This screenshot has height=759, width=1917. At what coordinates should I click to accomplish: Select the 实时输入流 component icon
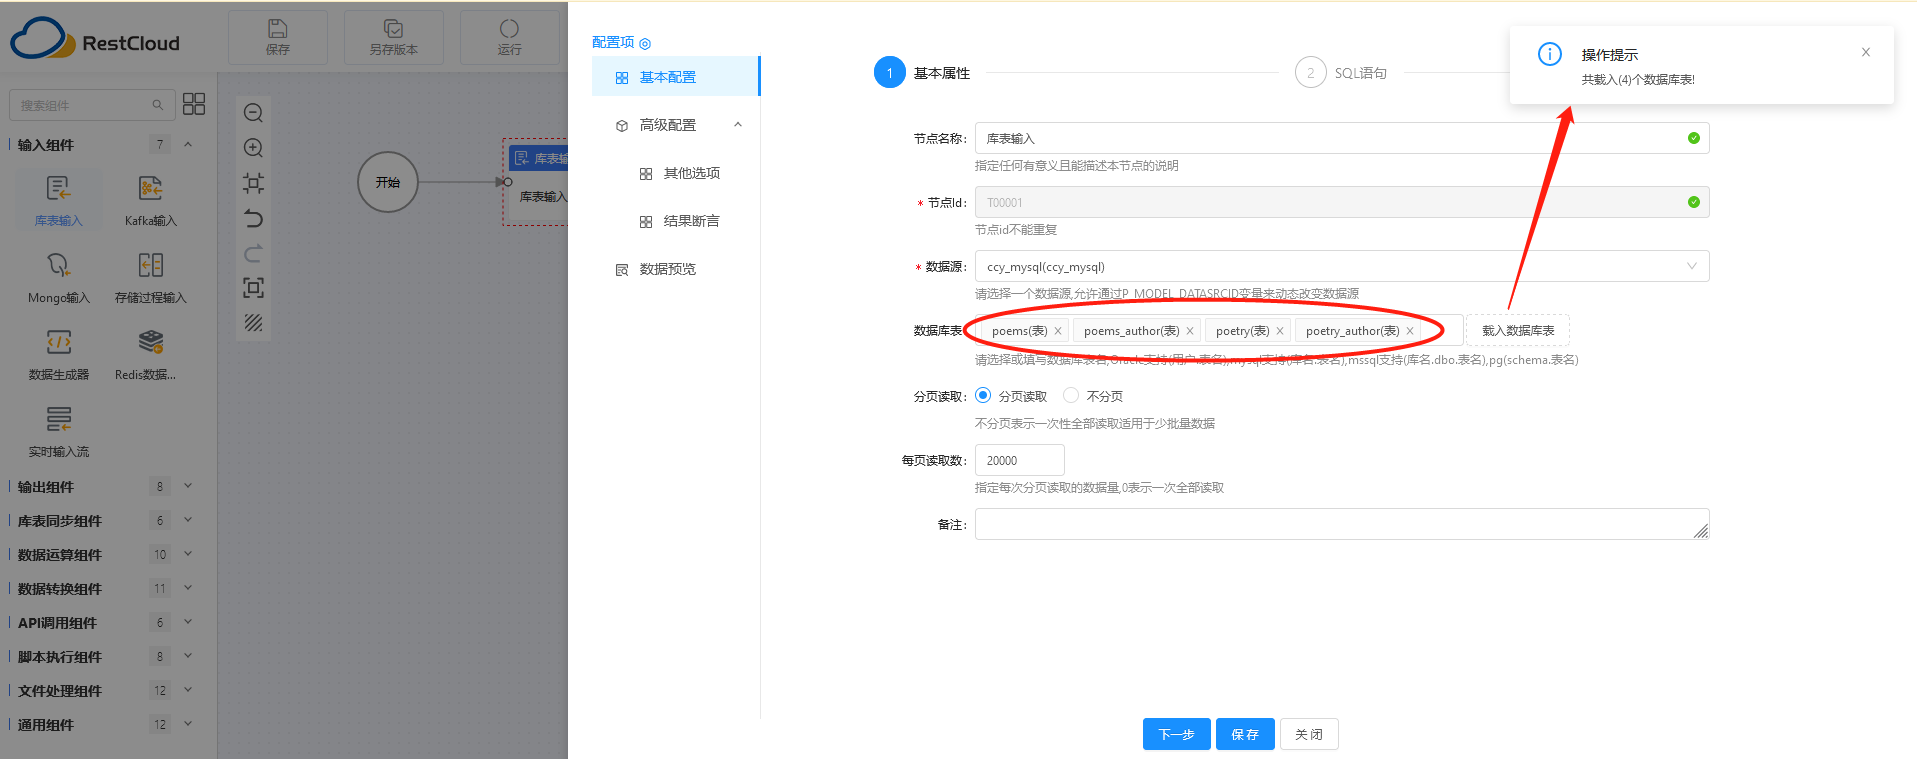(58, 419)
